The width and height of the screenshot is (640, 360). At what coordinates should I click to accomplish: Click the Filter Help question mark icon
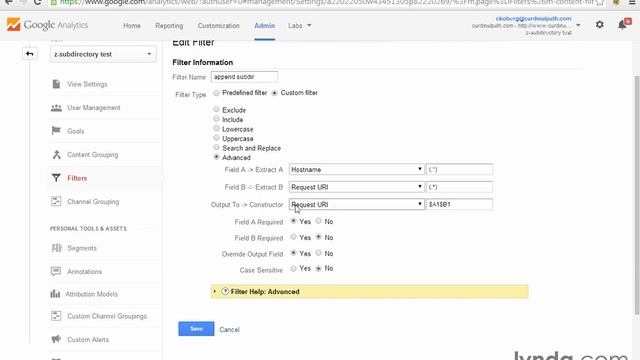point(225,291)
